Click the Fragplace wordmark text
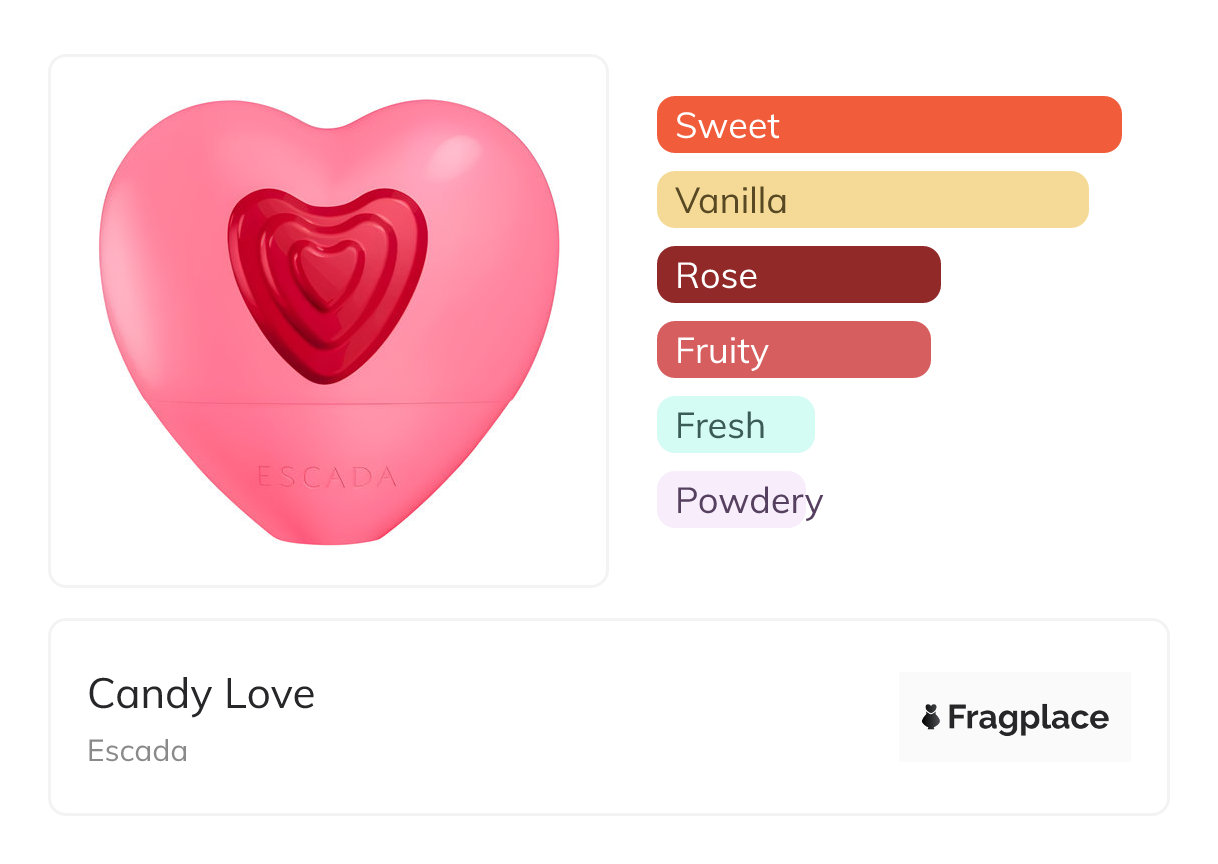This screenshot has width=1218, height=864. click(x=1028, y=717)
